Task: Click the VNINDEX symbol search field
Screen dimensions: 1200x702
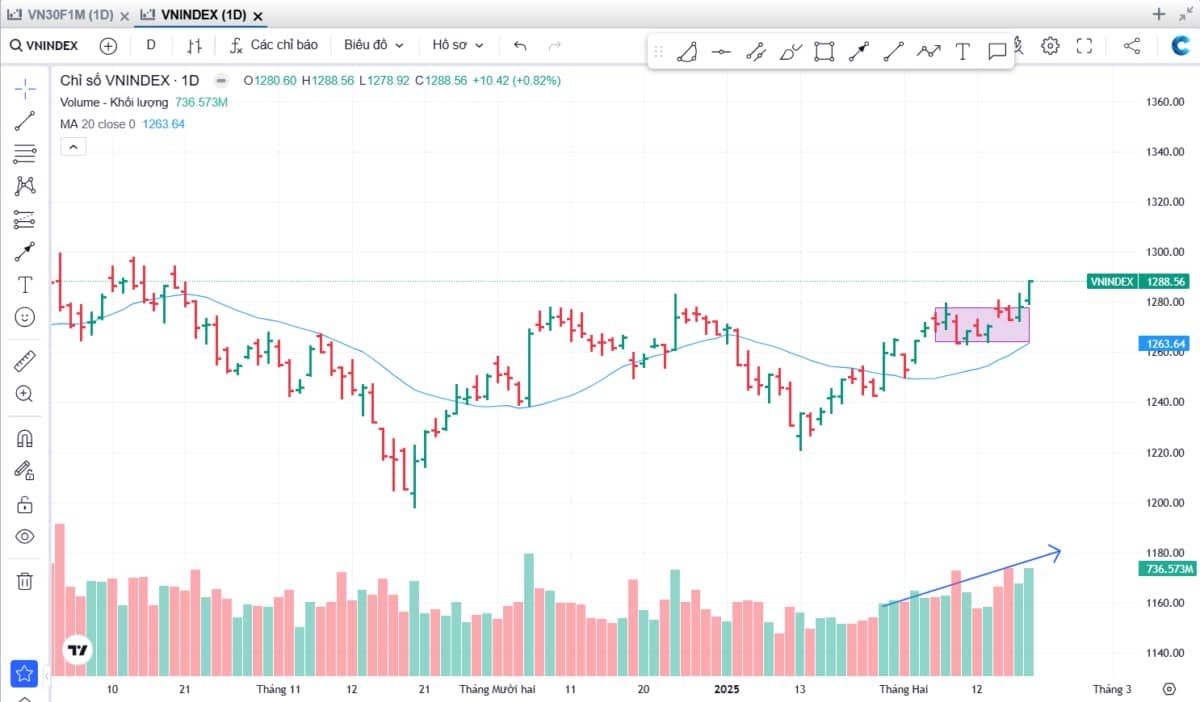Action: tap(46, 45)
